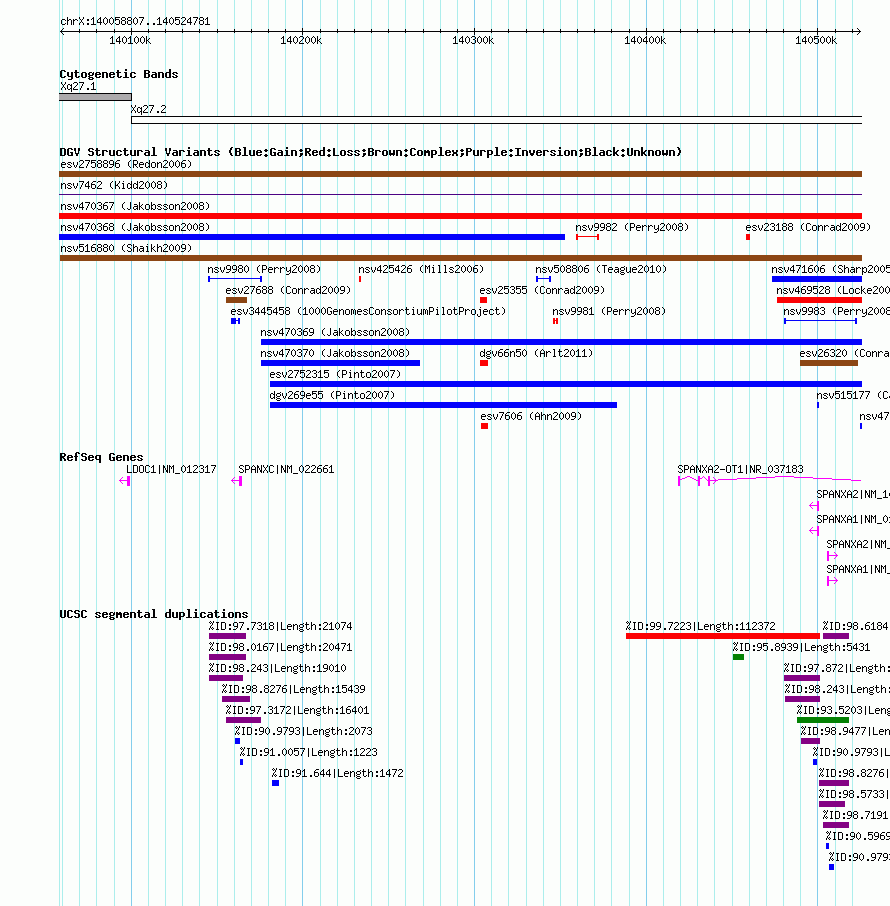Open the LDOC1|NM_012317 gene label
Image resolution: width=890 pixels, height=906 pixels.
pos(171,469)
